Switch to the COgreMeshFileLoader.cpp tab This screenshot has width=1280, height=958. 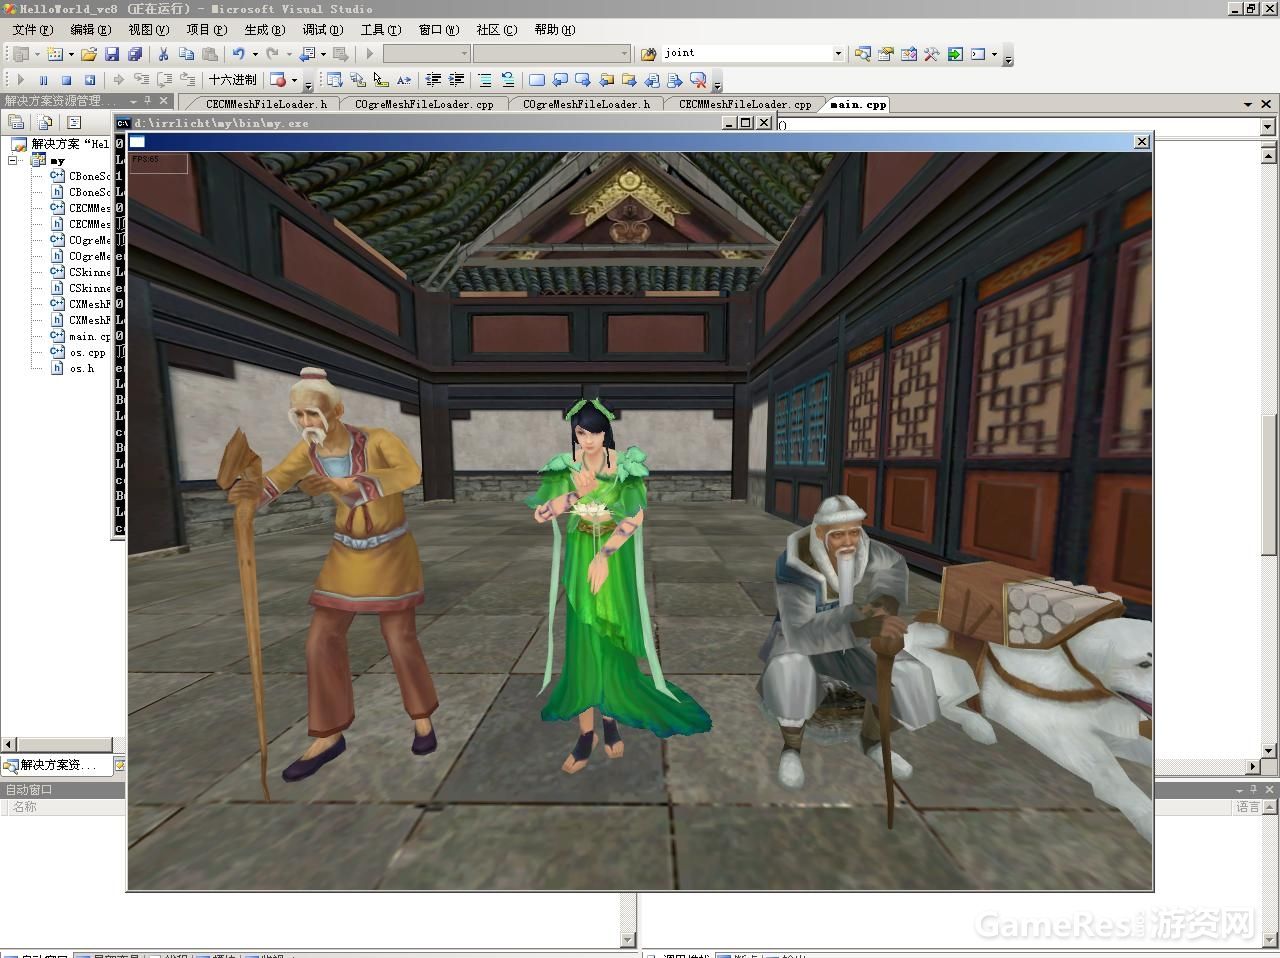tap(424, 104)
